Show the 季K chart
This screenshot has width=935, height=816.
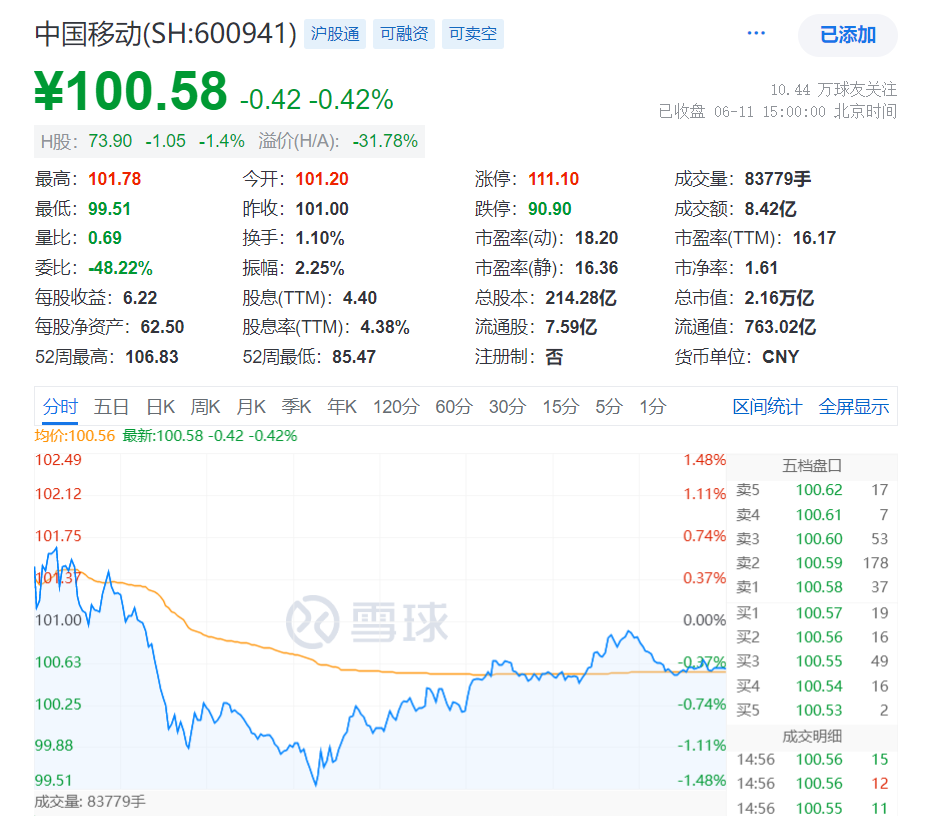[x=296, y=407]
